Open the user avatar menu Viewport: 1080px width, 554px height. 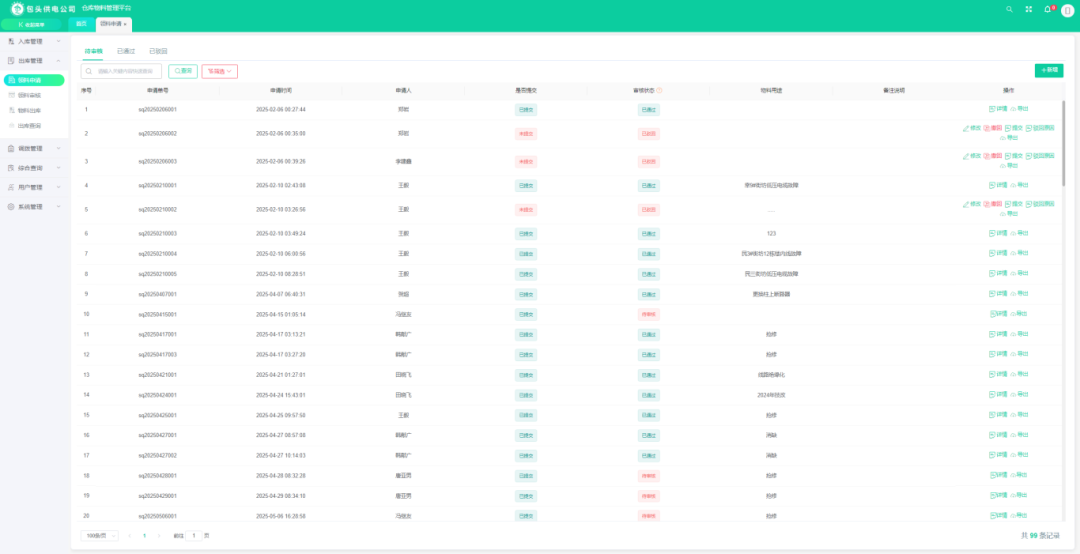(1067, 10)
